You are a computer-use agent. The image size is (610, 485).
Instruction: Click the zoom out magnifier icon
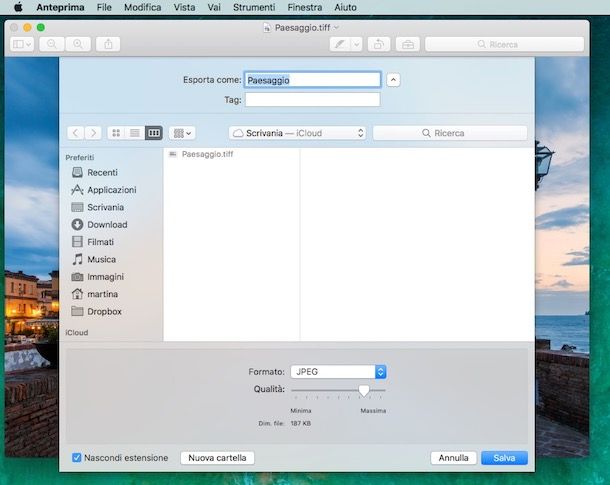point(52,44)
